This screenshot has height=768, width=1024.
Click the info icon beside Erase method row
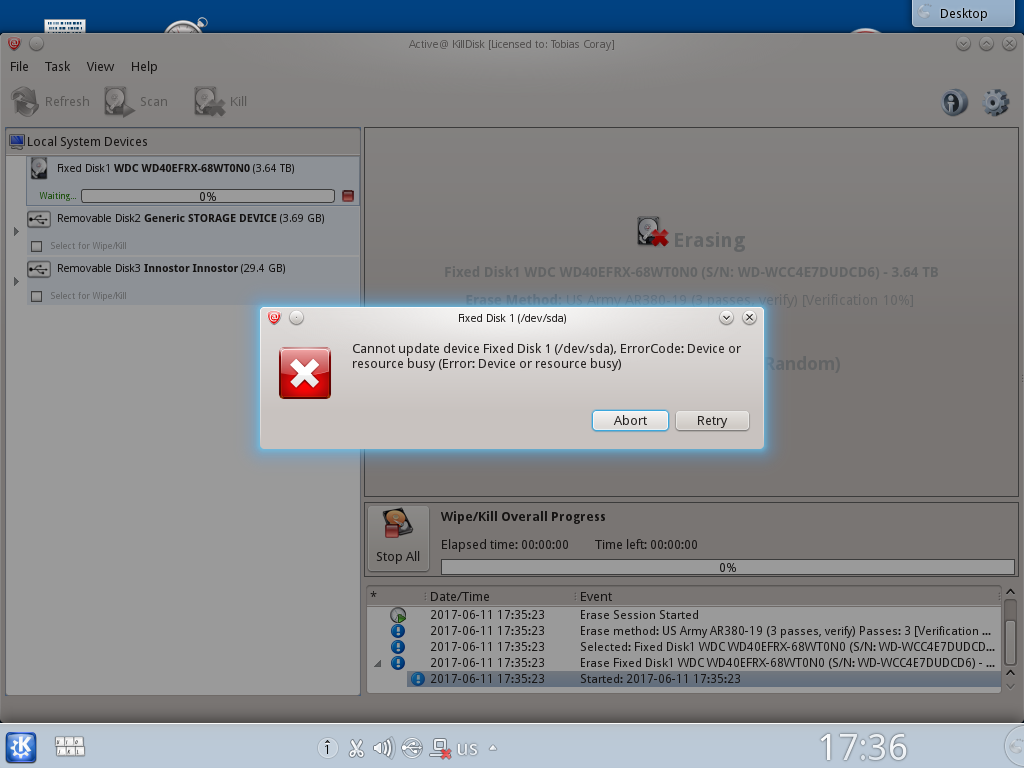398,631
